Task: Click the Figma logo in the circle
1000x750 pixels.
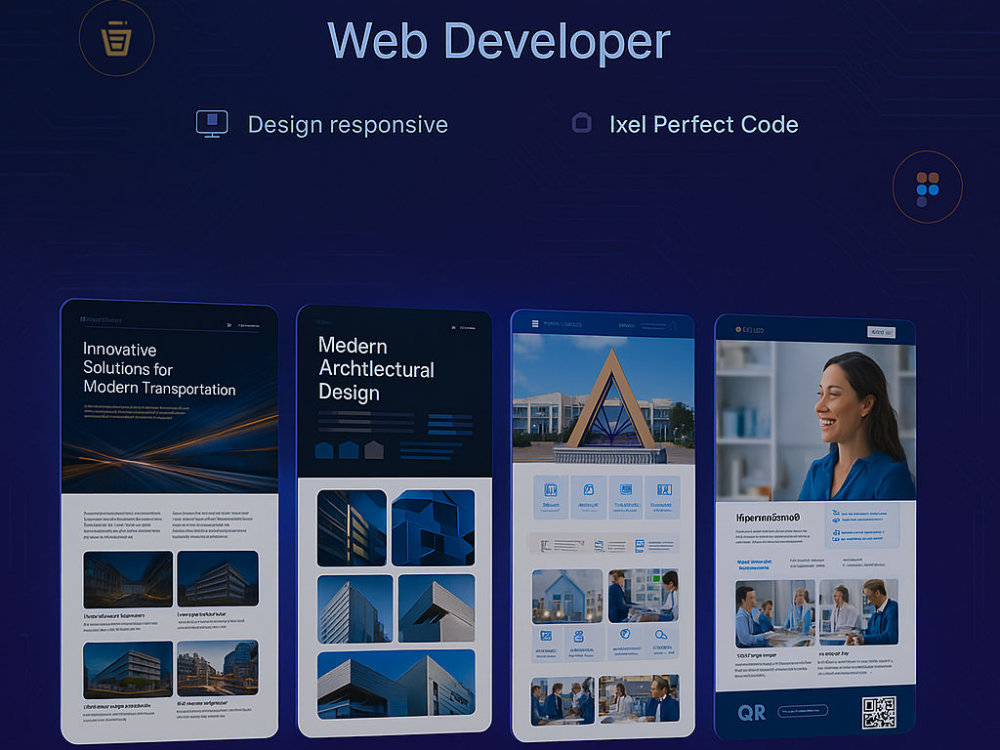Action: (x=927, y=189)
